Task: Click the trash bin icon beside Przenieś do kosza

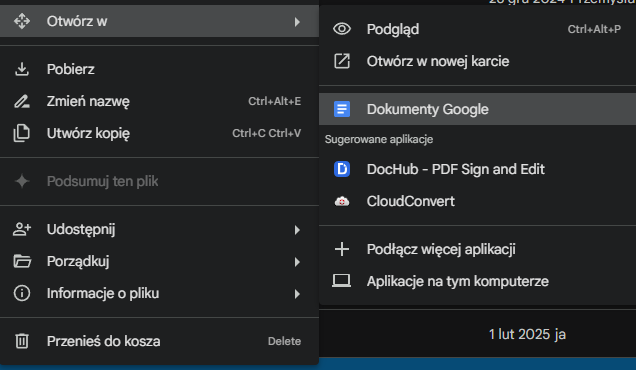Action: pyautogui.click(x=22, y=341)
